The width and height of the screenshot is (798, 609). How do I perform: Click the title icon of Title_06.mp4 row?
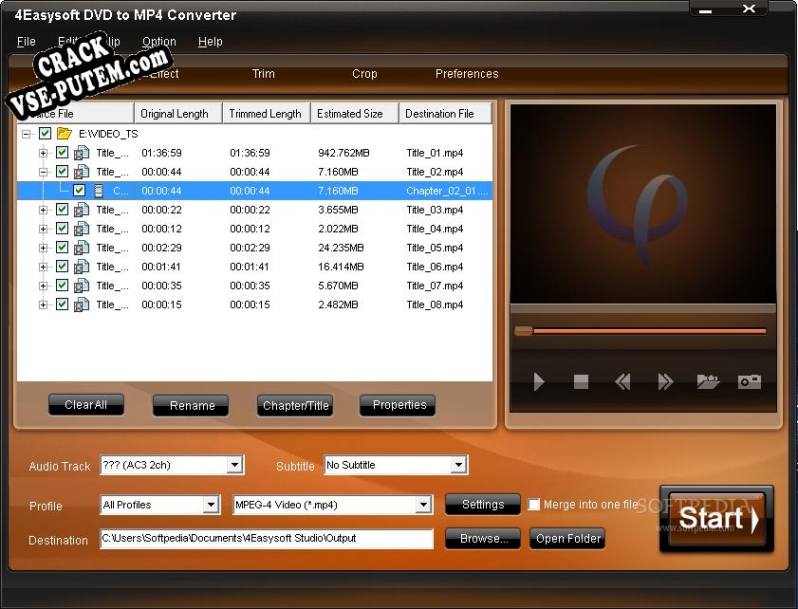pos(82,267)
